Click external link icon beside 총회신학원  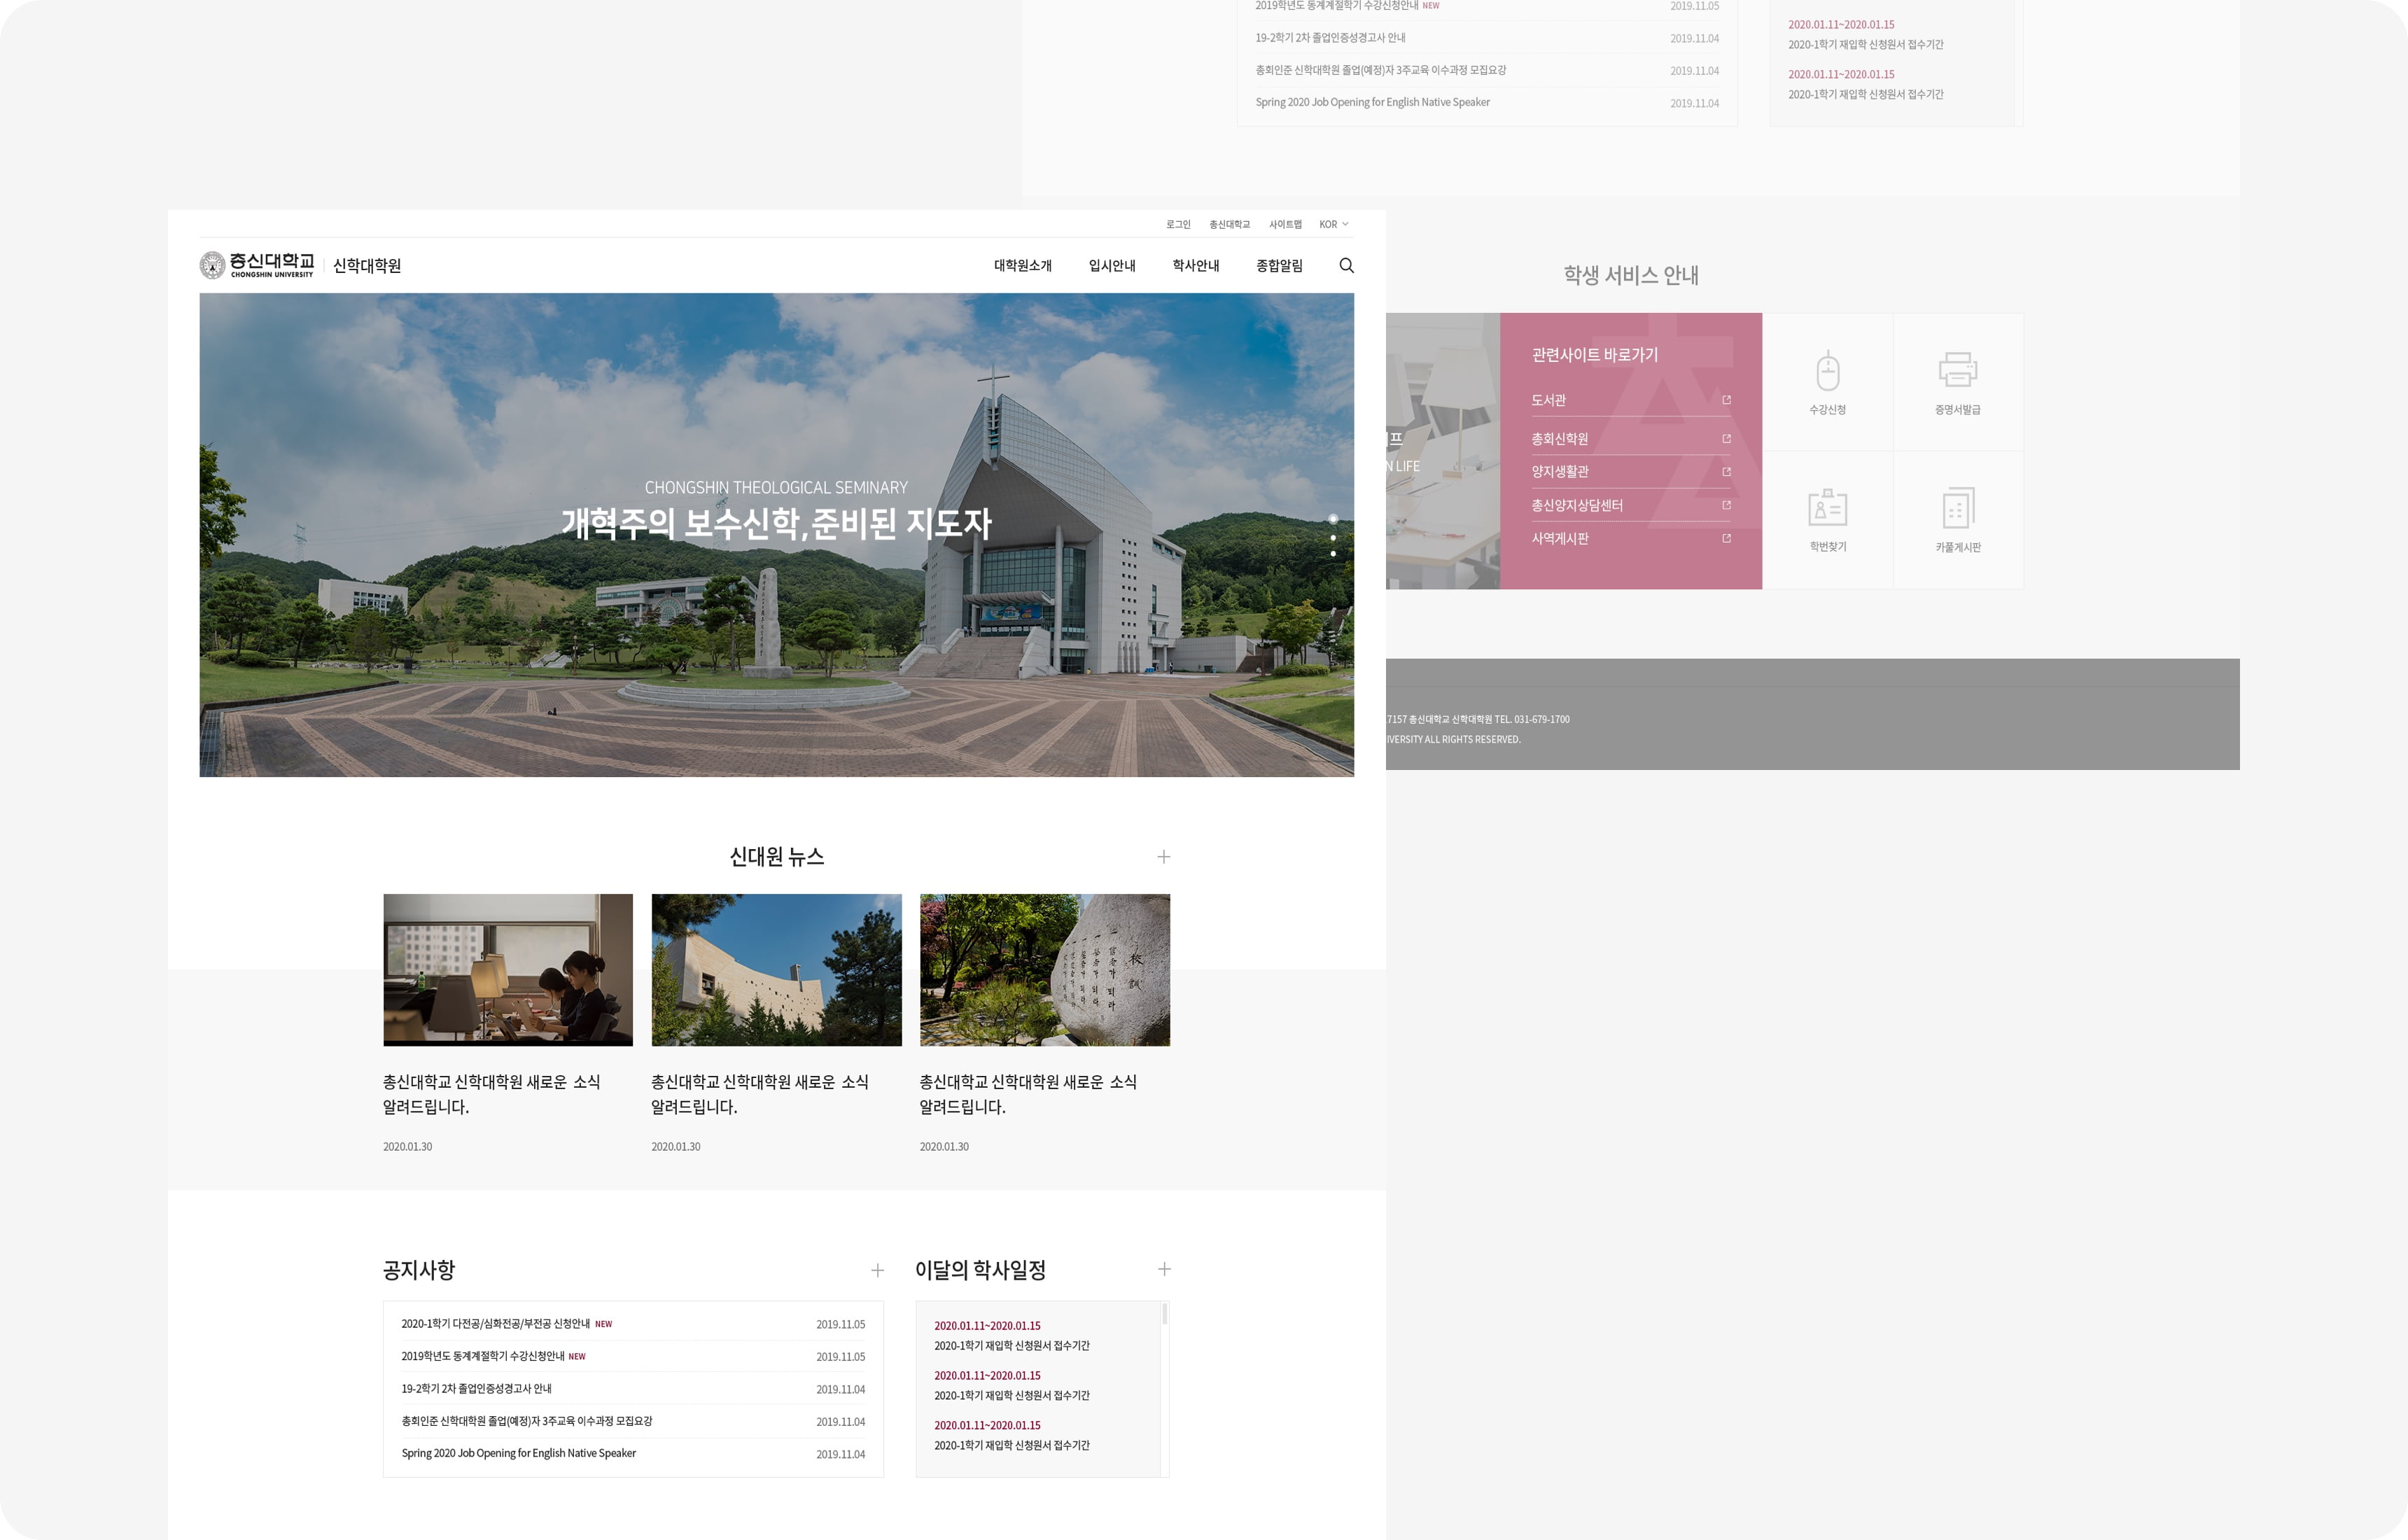click(1726, 439)
